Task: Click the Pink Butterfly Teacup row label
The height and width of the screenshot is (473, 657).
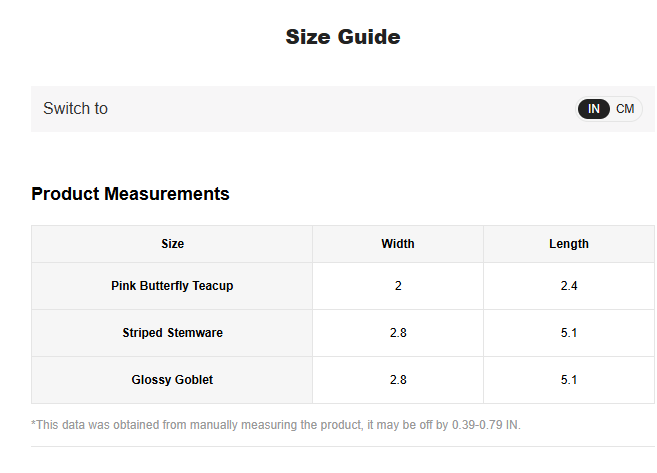Action: (172, 286)
